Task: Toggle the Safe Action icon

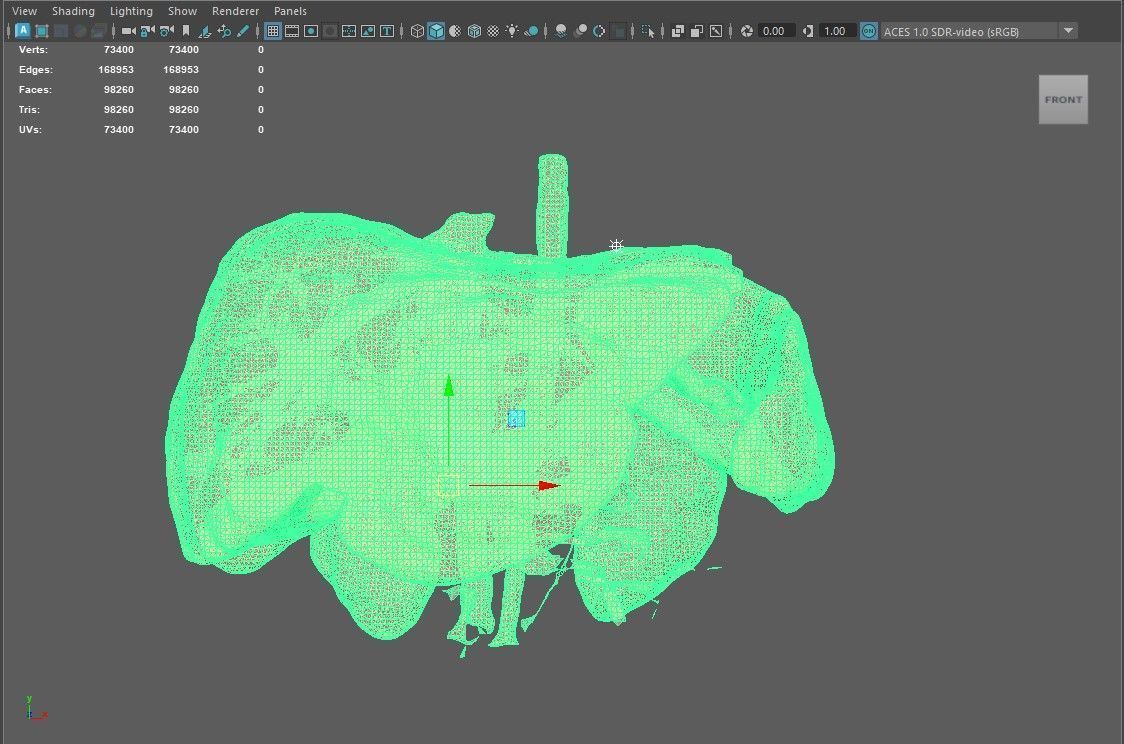Action: 349,31
